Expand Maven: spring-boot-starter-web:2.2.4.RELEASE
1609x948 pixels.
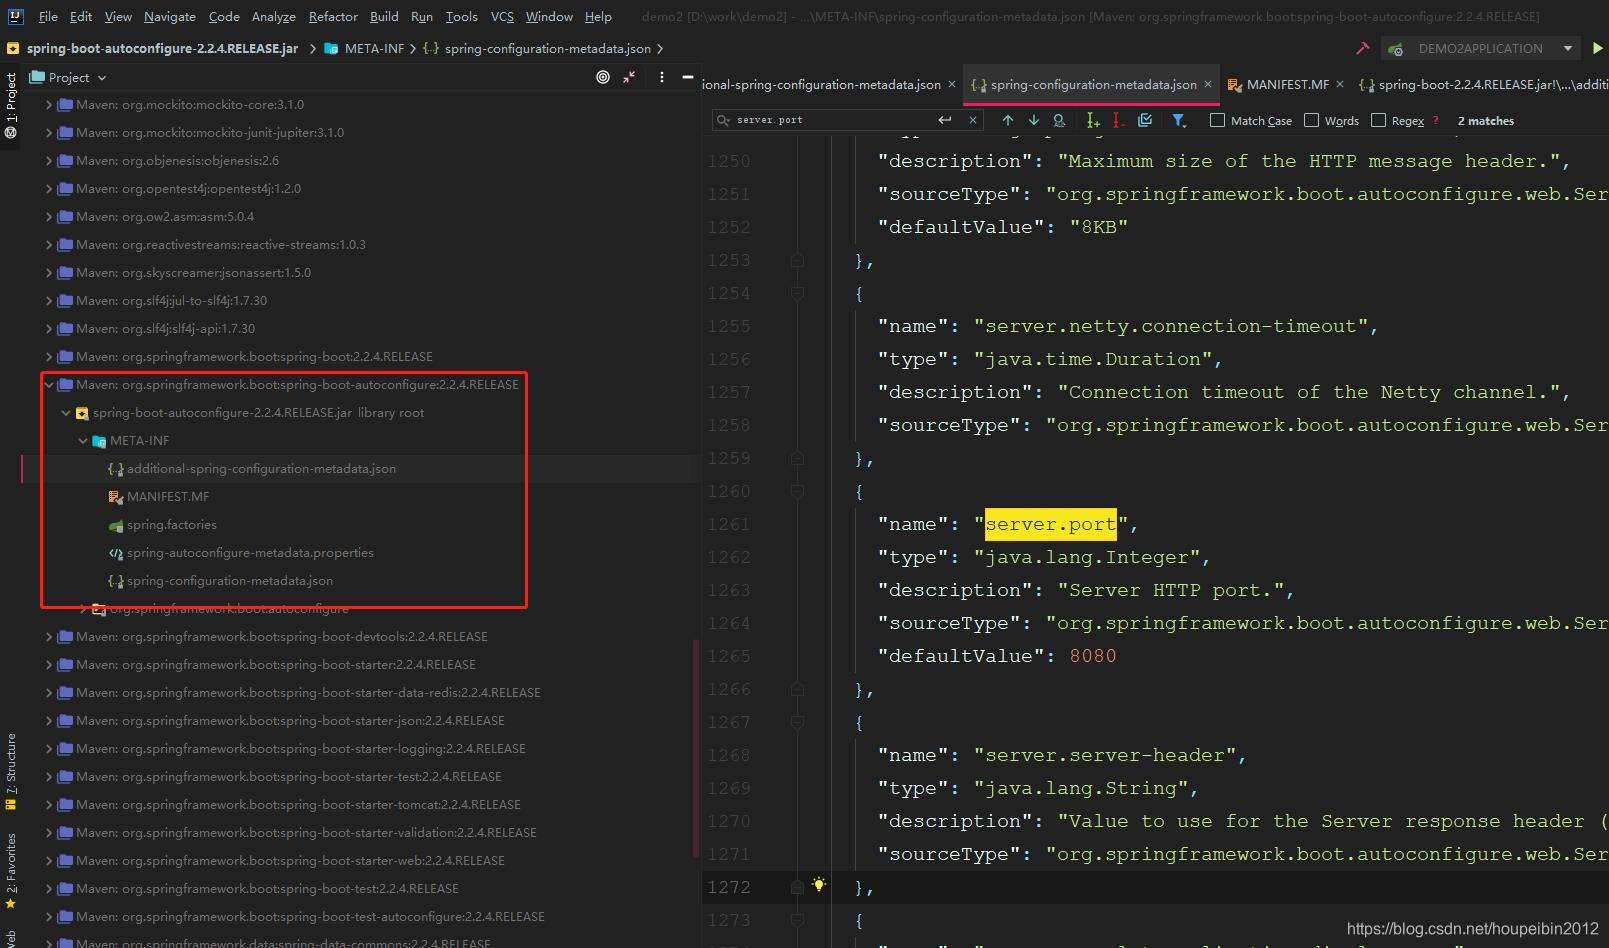pyautogui.click(x=48, y=860)
